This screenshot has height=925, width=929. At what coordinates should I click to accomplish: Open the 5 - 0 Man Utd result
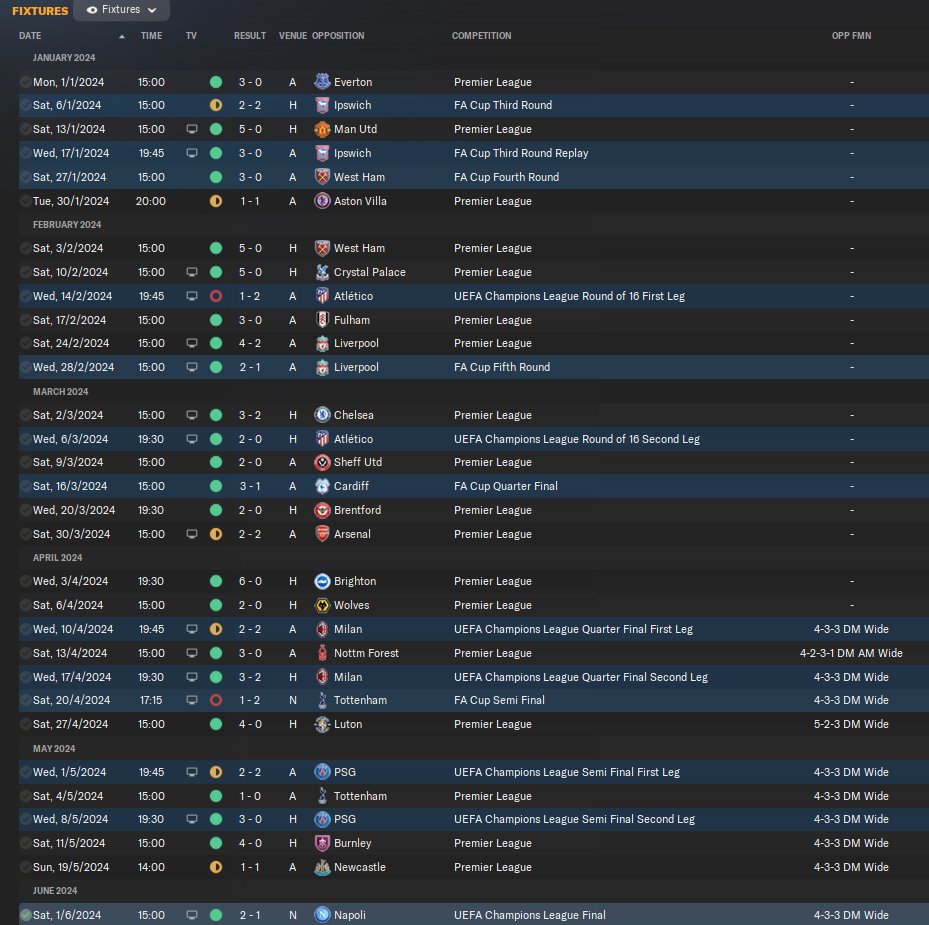click(250, 129)
